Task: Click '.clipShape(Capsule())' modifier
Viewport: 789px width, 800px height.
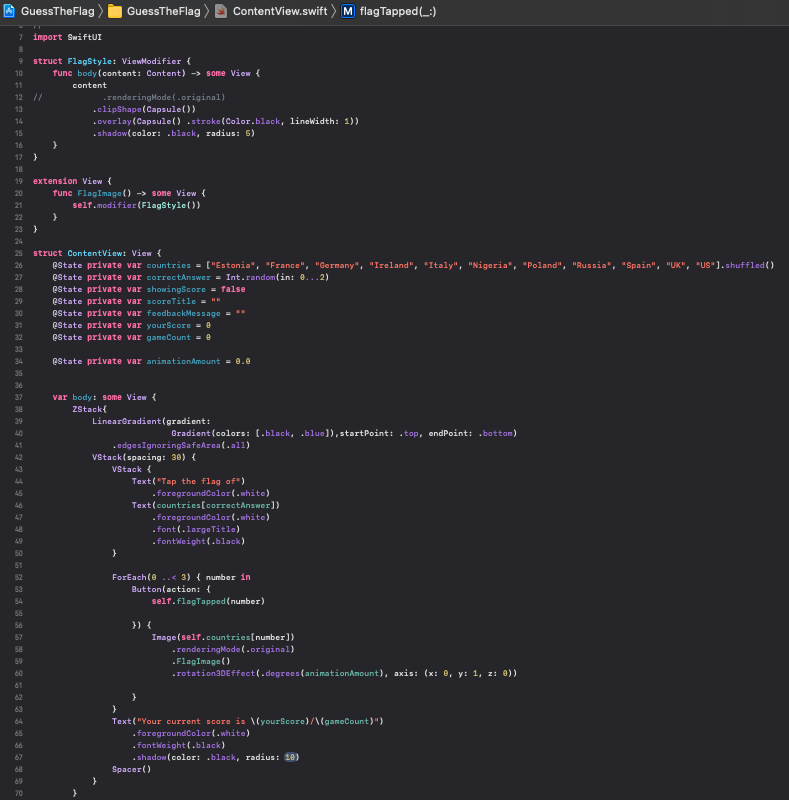Action: (x=144, y=109)
